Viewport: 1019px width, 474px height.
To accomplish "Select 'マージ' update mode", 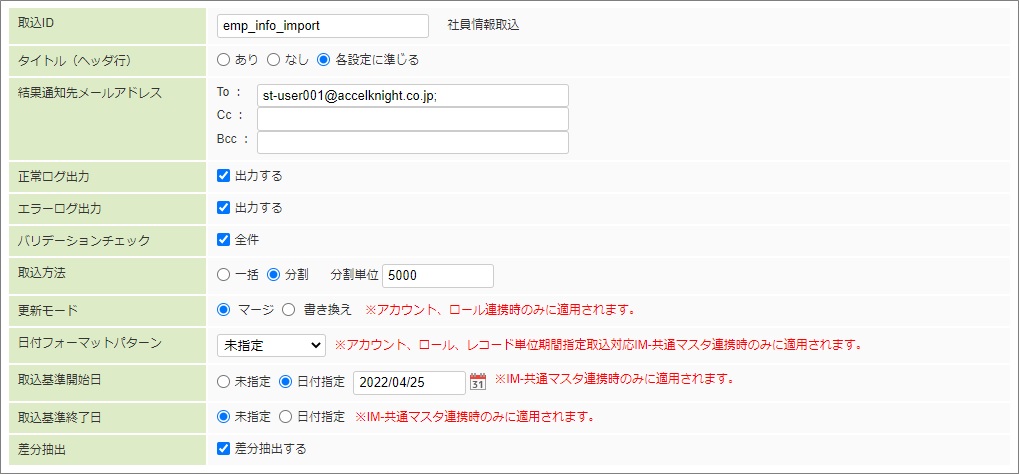I will pyautogui.click(x=224, y=309).
